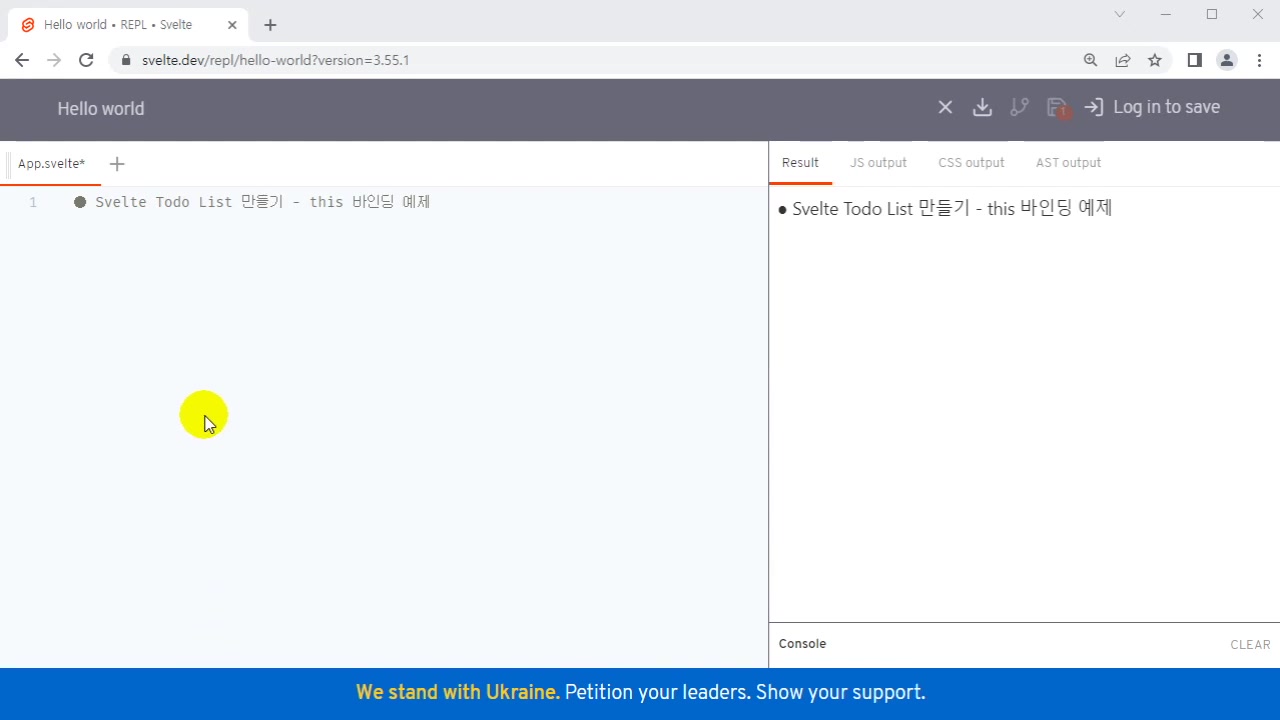Open the Chrome profile avatar menu
1280x720 pixels.
pyautogui.click(x=1227, y=60)
